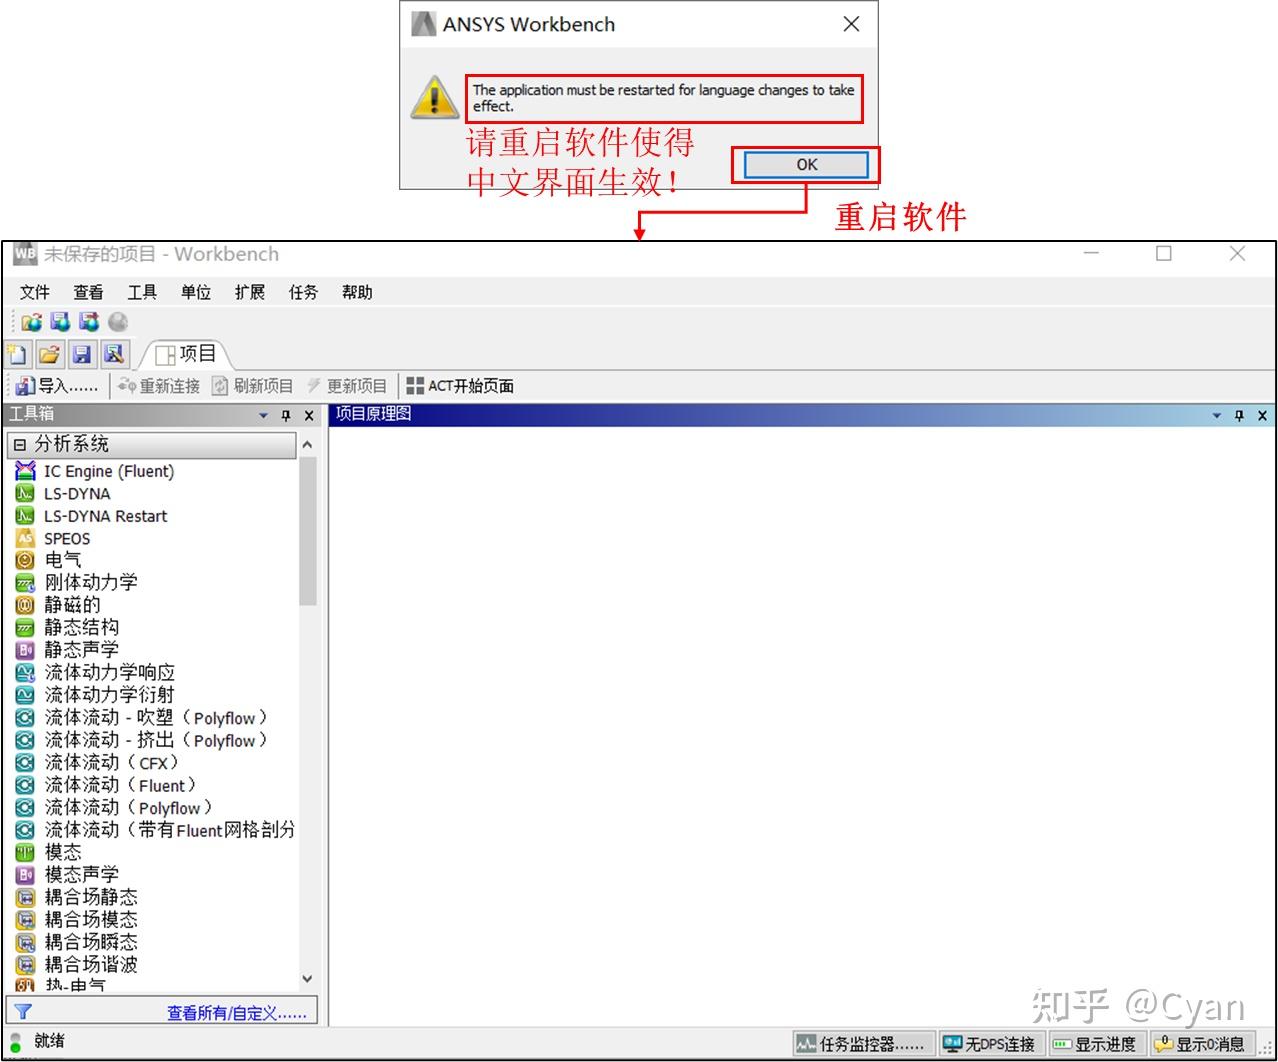Viewport: 1278px width, 1062px height.
Task: Click the save project disk icon
Action: tap(83, 354)
